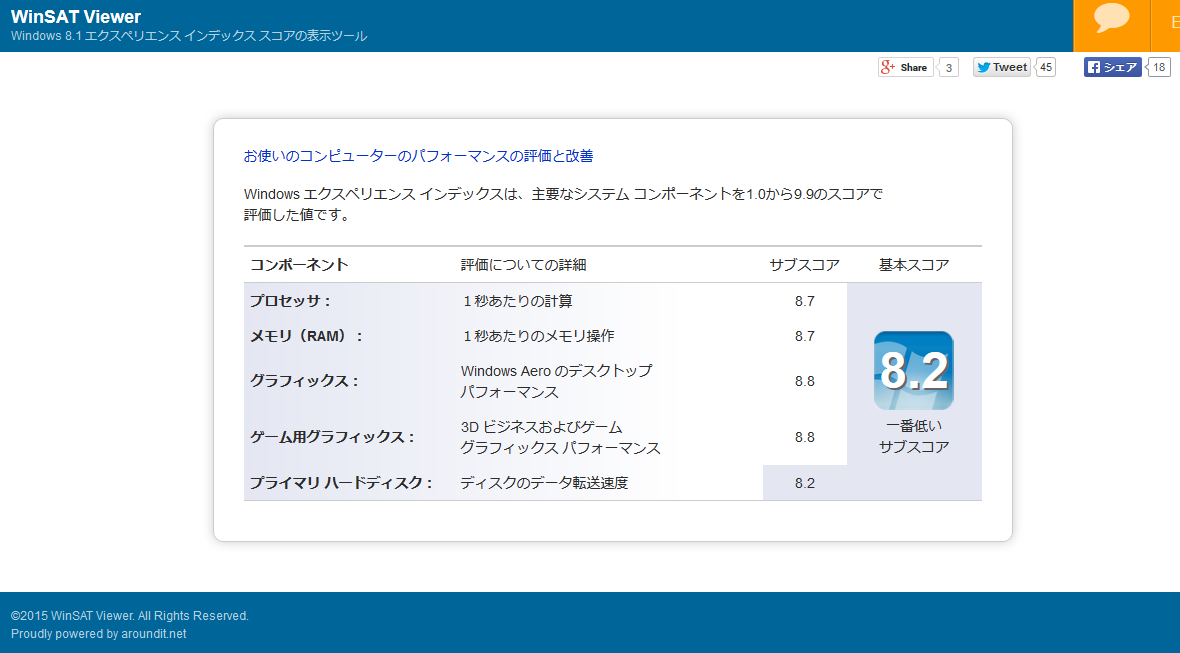This screenshot has height=653, width=1180.
Task: Select the サブスコア column header
Action: (x=804, y=265)
